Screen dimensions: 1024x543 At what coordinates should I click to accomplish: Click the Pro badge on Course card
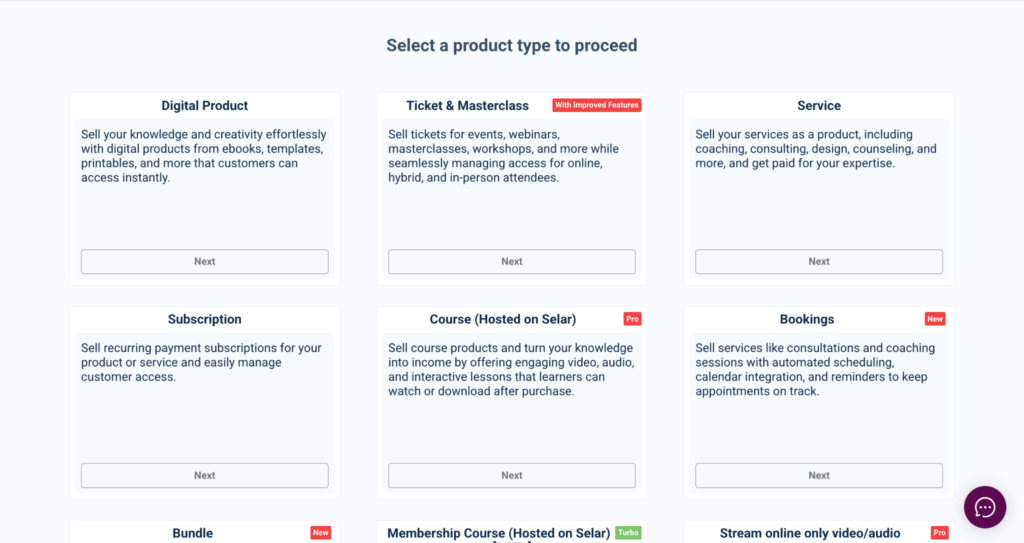tap(632, 319)
